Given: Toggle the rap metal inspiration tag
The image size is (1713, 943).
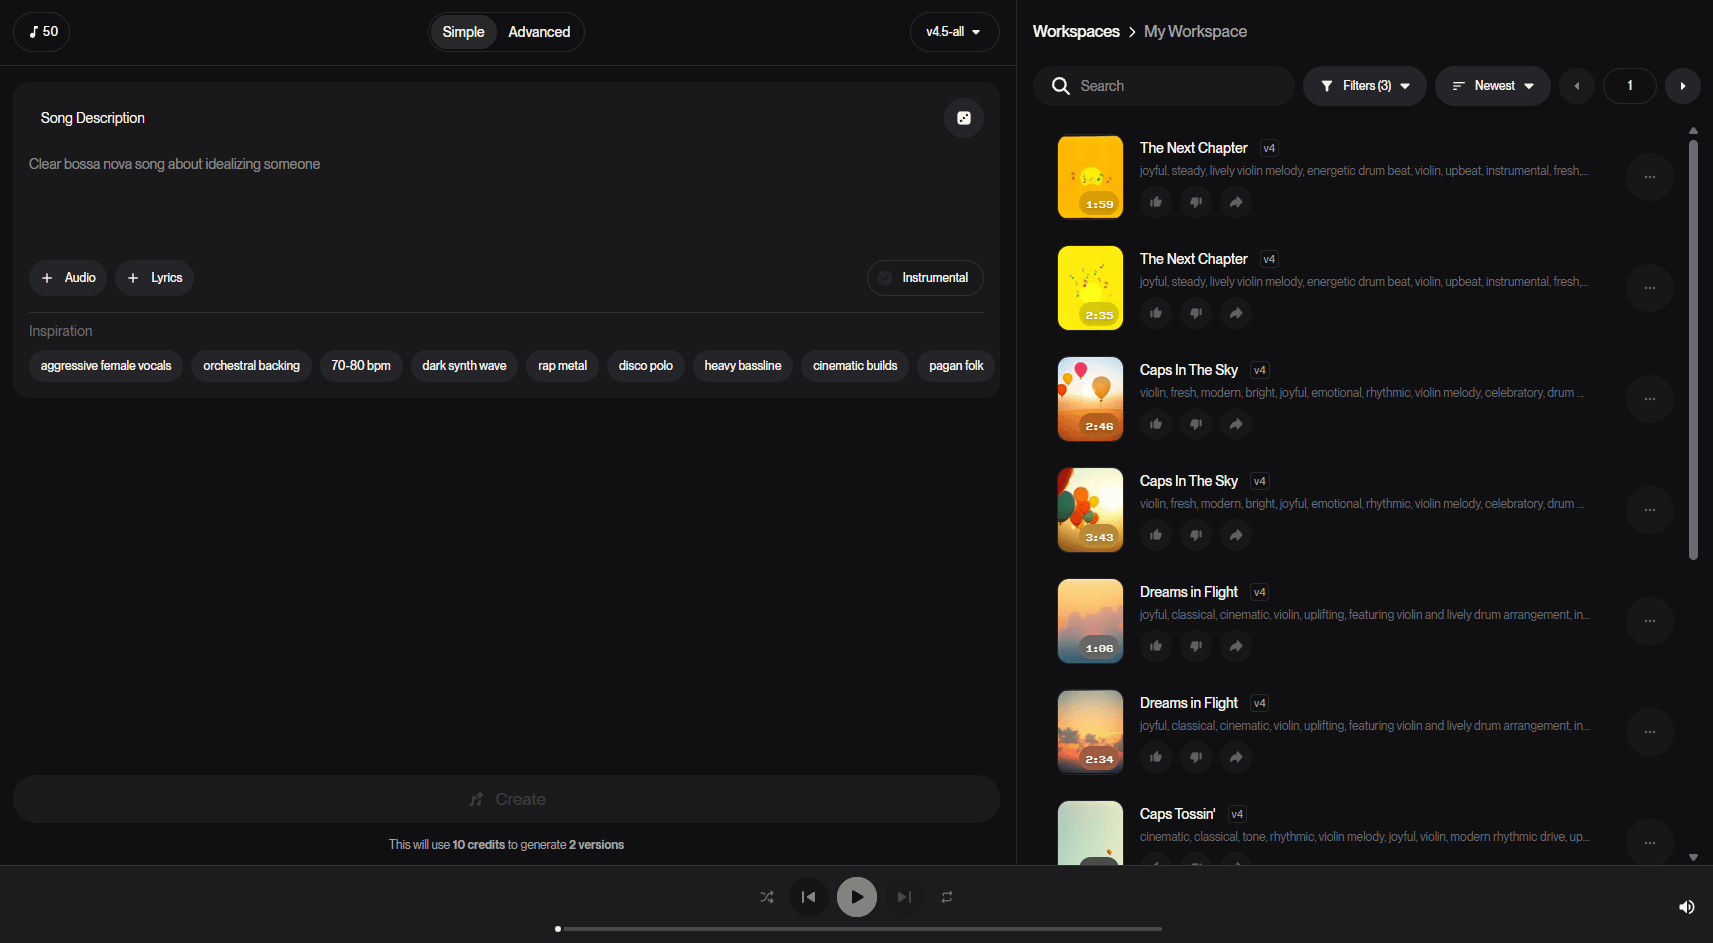Looking at the screenshot, I should (x=562, y=365).
